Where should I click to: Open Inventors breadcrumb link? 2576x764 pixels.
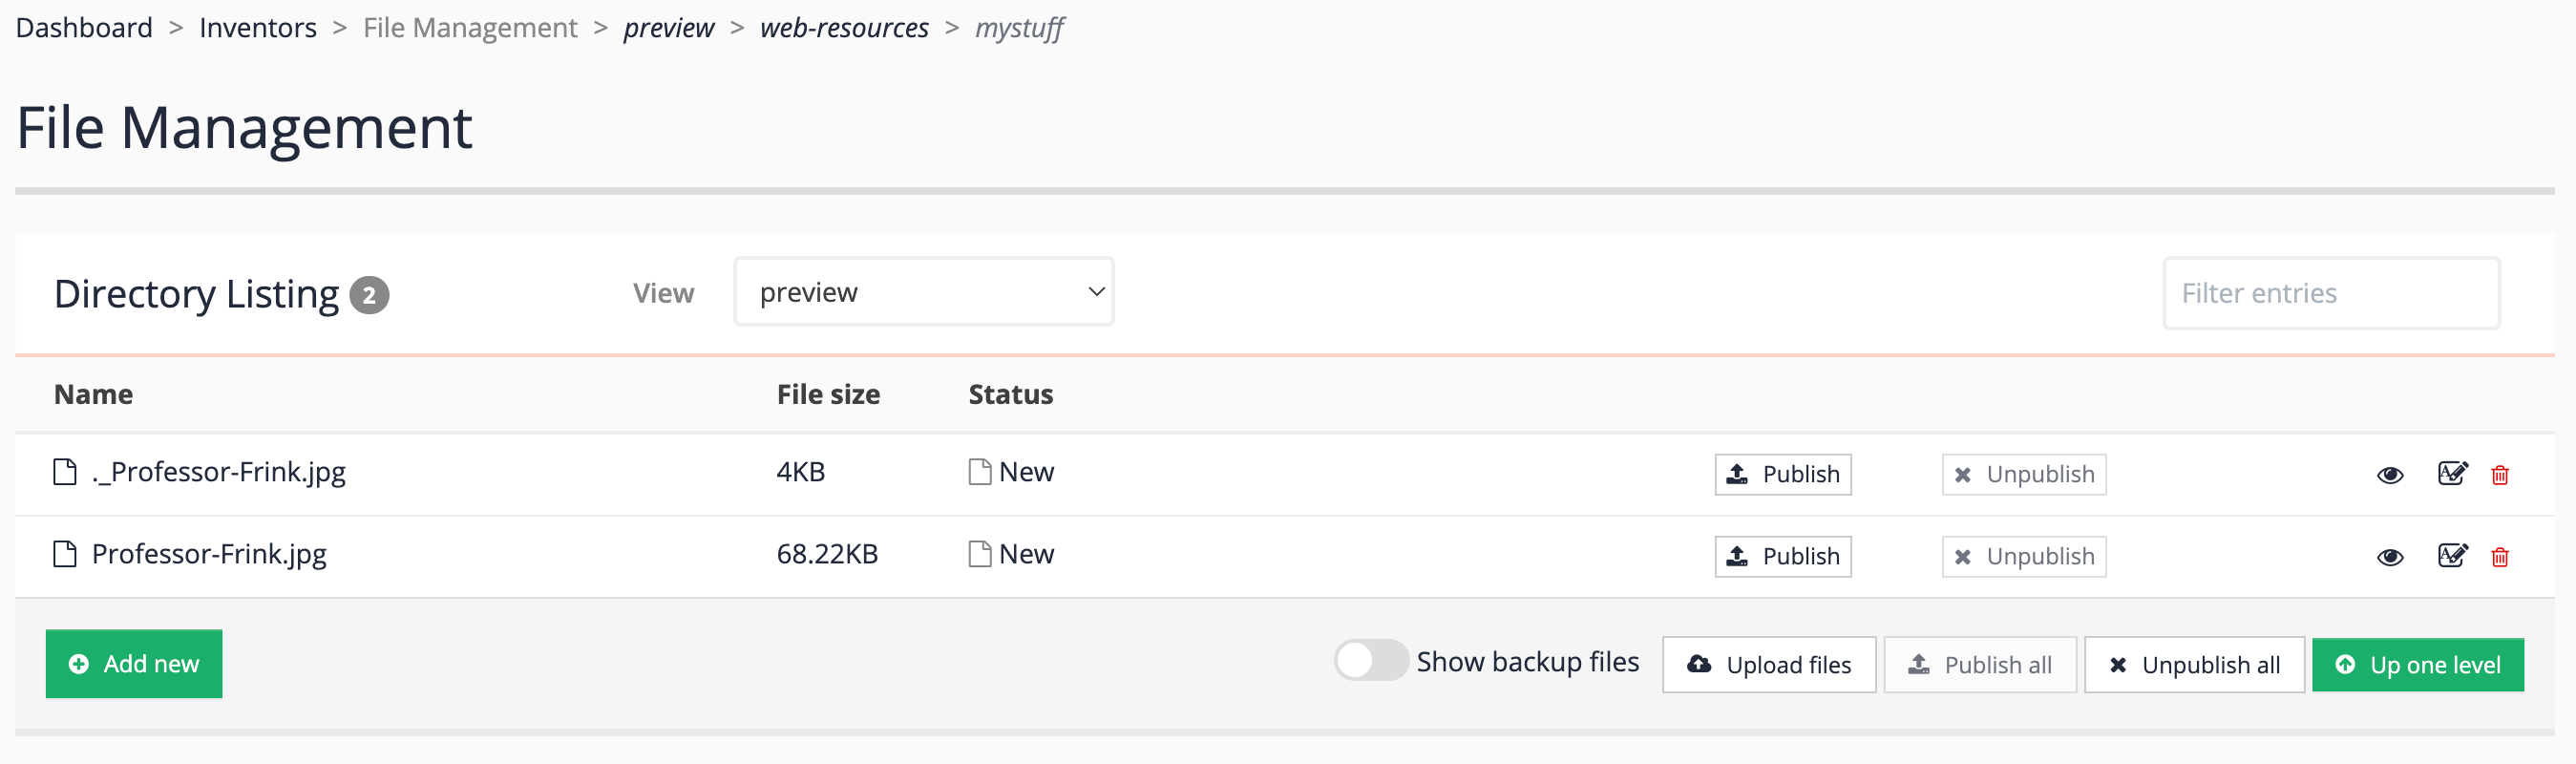coord(258,28)
